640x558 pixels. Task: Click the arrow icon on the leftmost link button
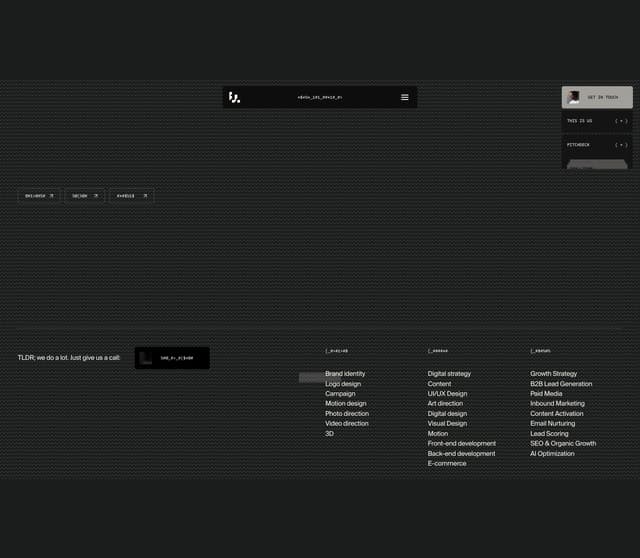click(x=51, y=196)
